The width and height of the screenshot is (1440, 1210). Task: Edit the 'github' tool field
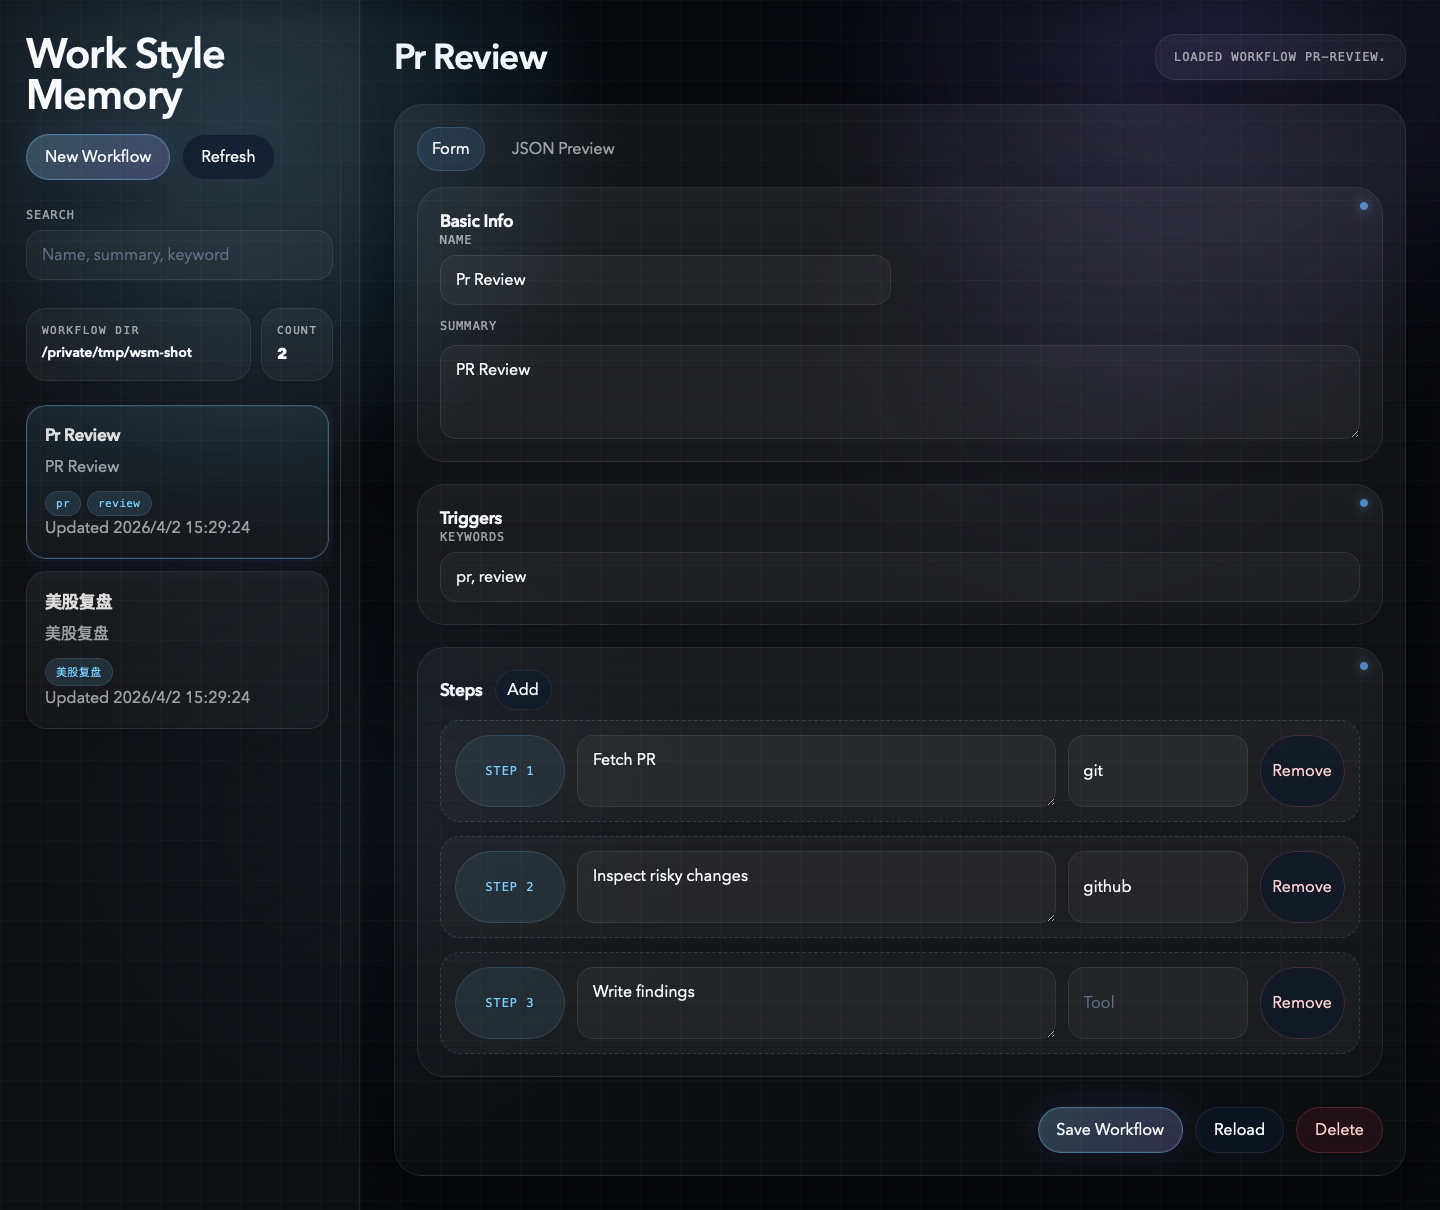(1158, 887)
